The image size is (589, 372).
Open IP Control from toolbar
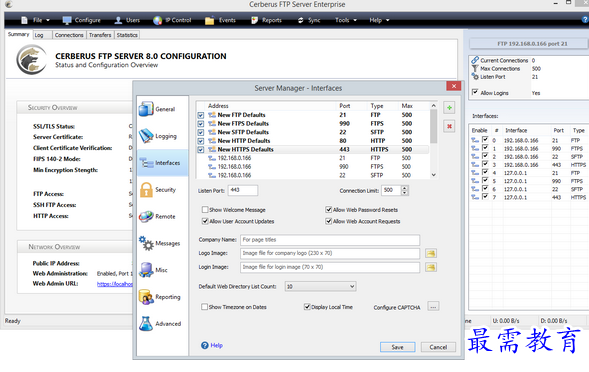click(172, 20)
